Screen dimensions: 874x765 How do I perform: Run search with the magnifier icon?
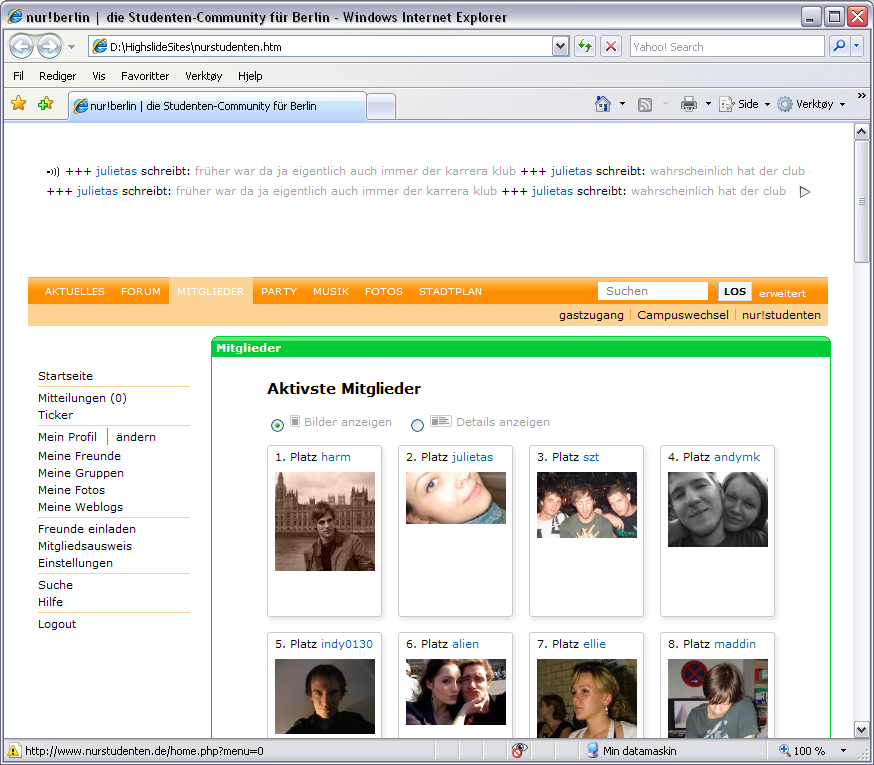(839, 46)
